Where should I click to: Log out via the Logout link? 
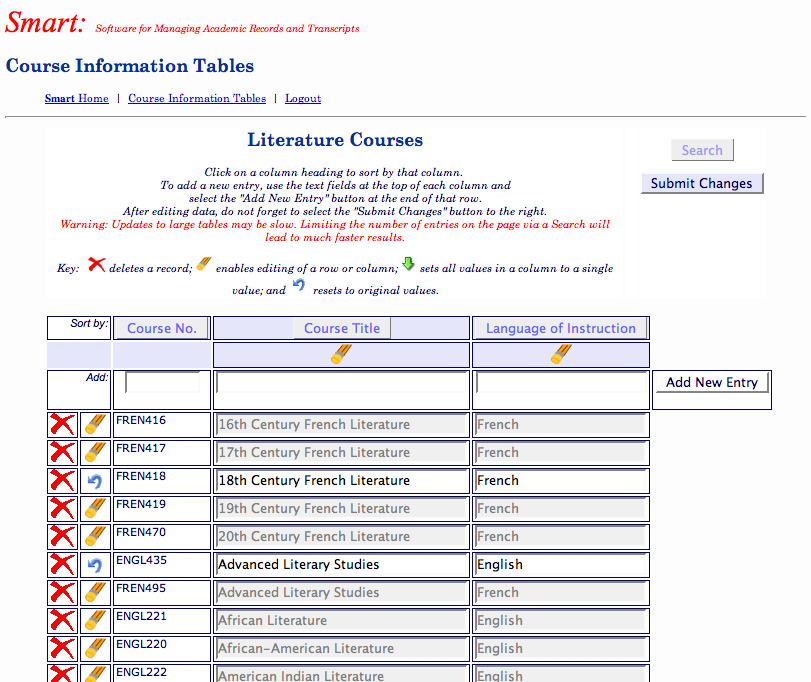[303, 98]
